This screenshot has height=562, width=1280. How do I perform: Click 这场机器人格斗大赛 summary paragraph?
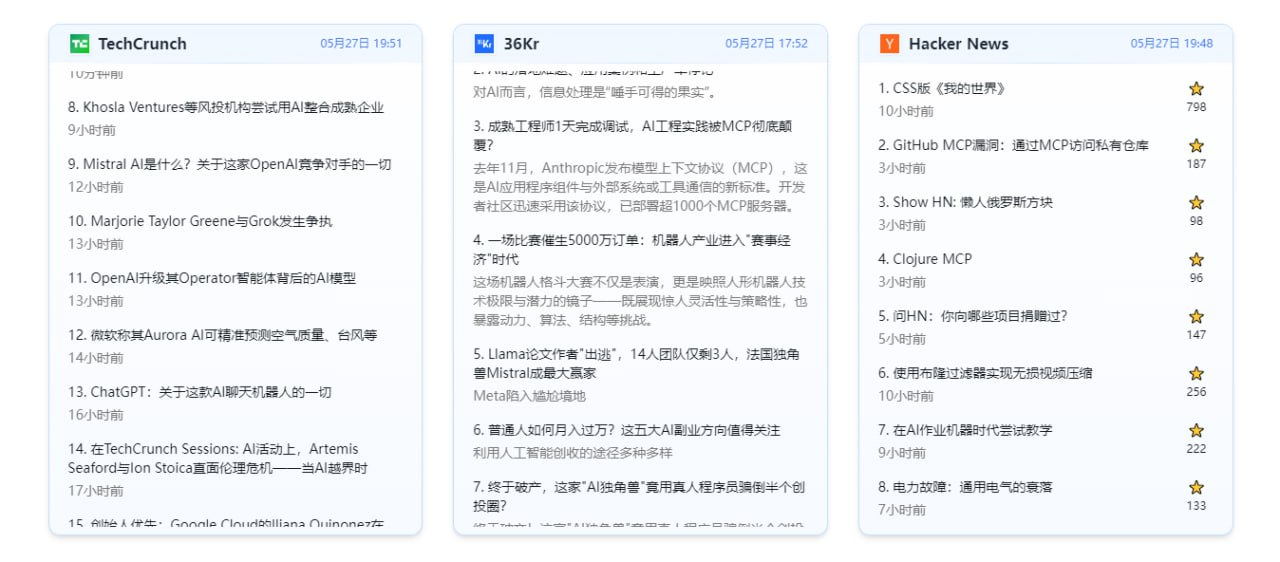coord(640,301)
